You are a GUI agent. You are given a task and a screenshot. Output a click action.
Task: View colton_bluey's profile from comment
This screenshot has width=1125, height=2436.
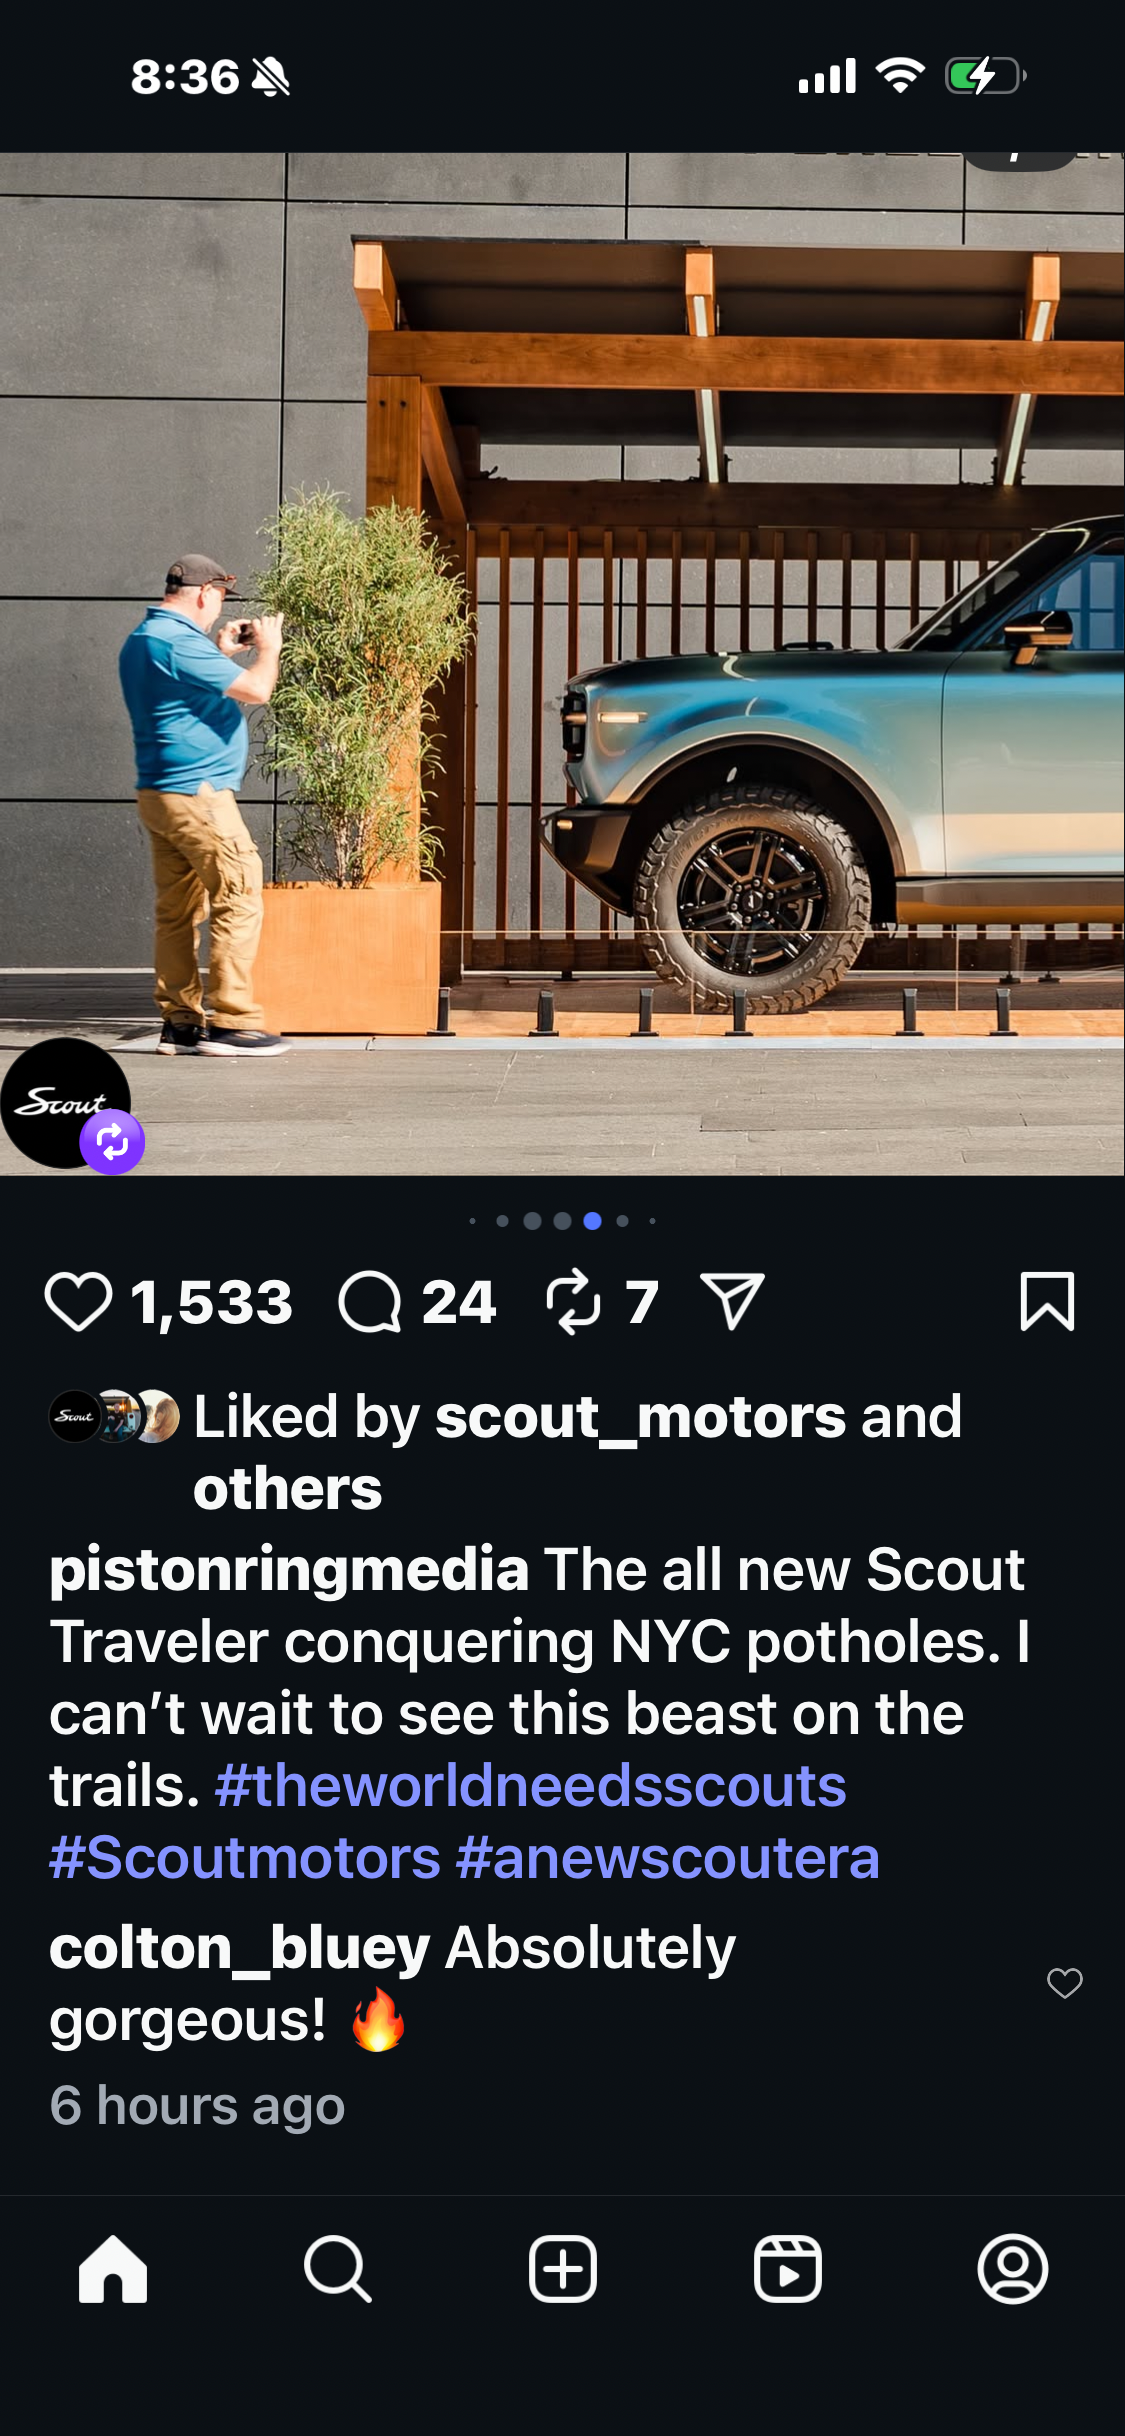tap(239, 1948)
